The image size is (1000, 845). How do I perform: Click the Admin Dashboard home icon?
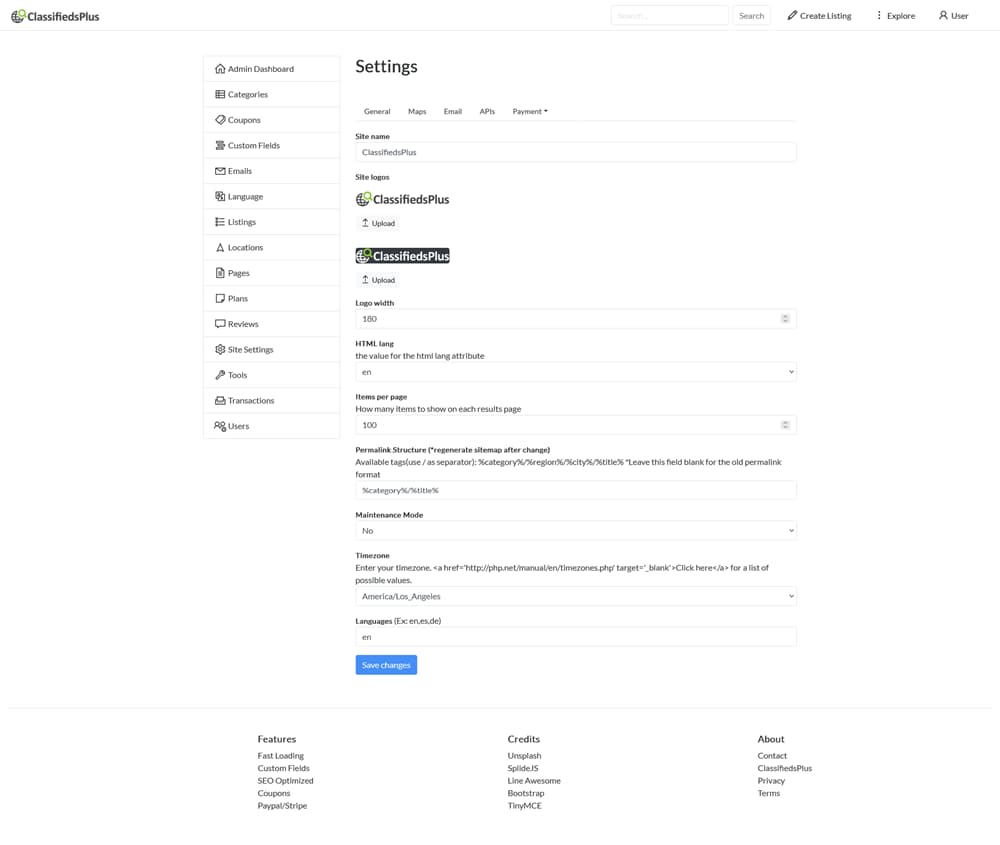click(220, 69)
